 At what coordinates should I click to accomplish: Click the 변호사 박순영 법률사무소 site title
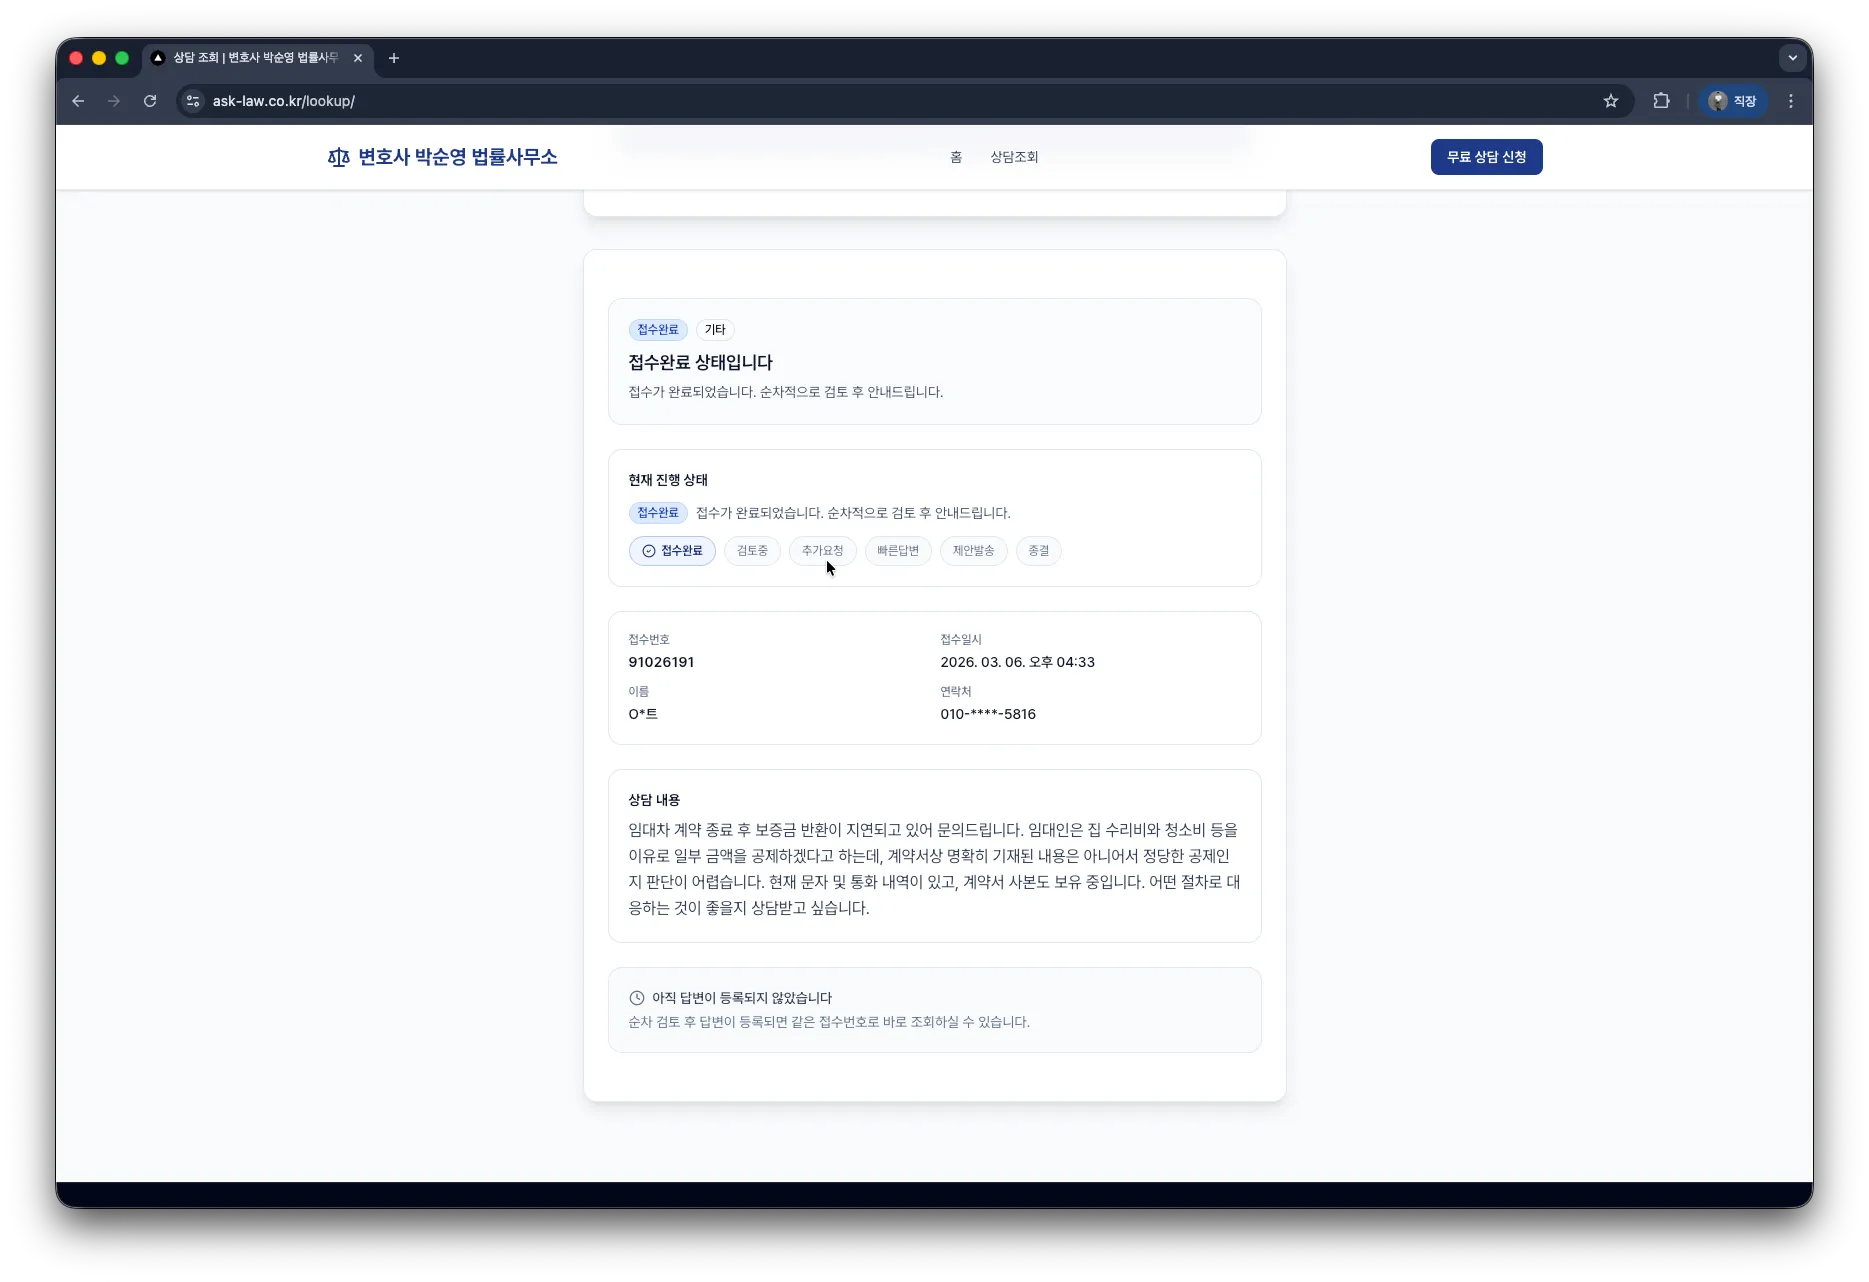coord(459,157)
